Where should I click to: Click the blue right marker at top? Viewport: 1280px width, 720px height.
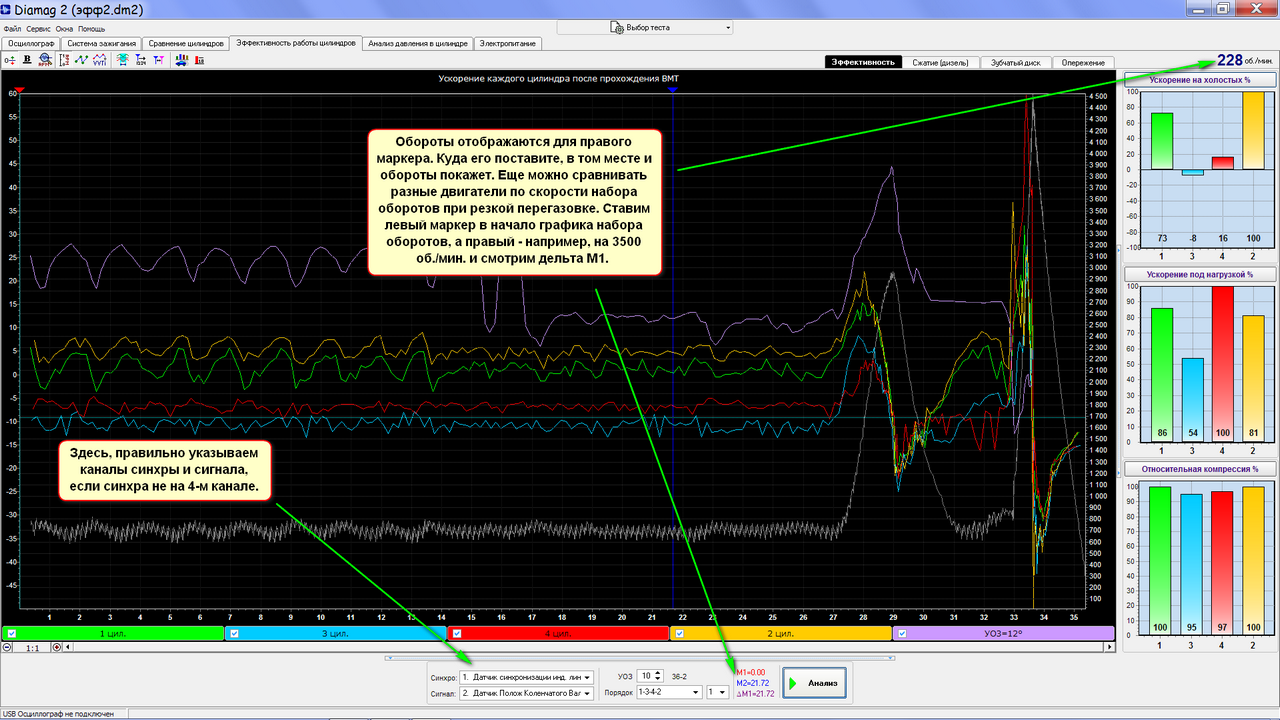point(673,90)
